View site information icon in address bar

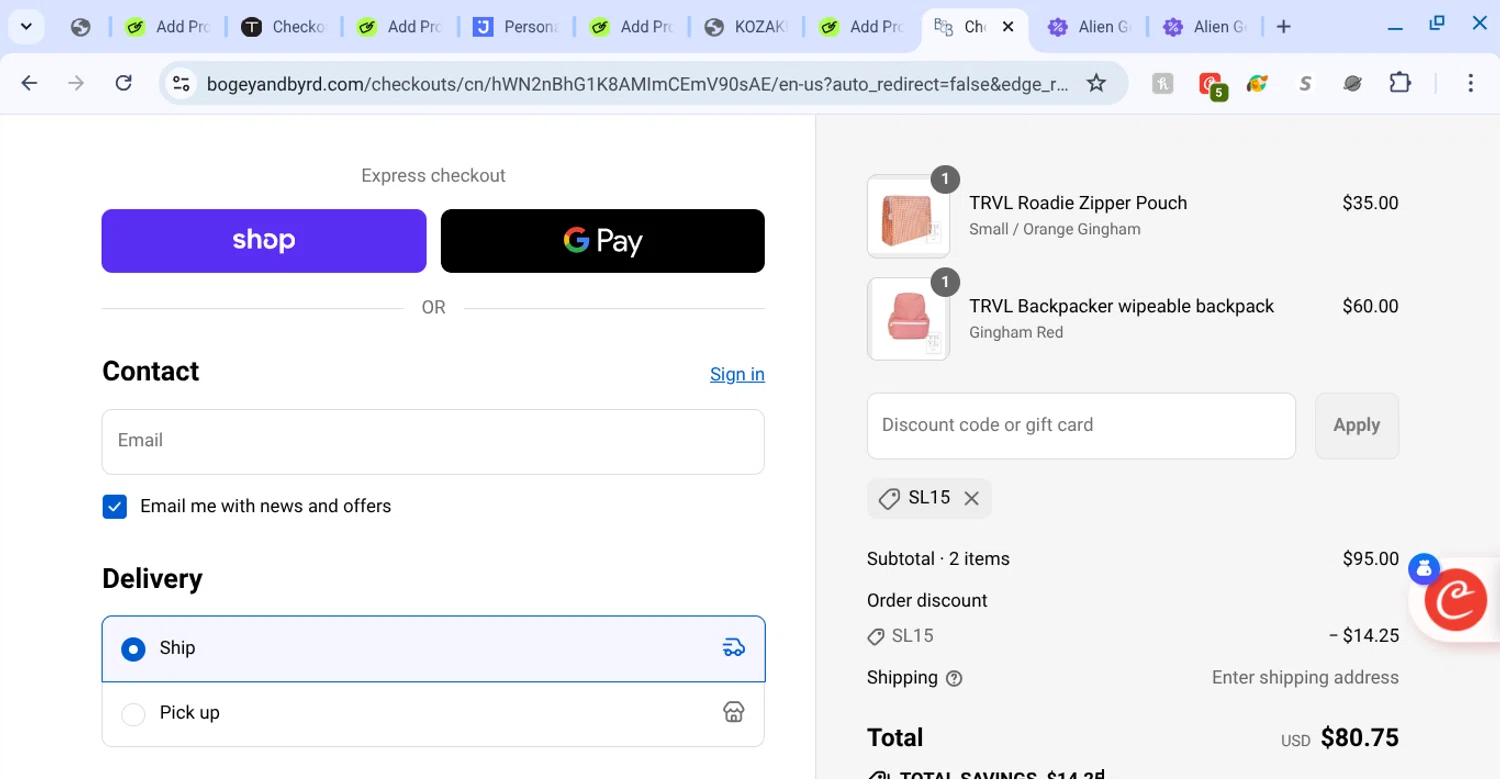pyautogui.click(x=181, y=83)
